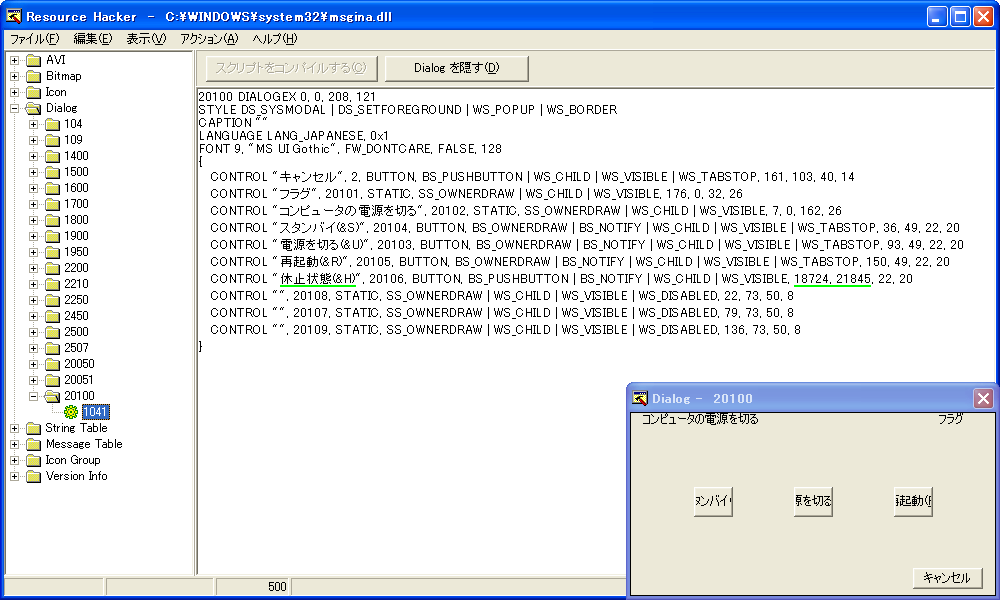Click the スクリプトをコンパイルする(C) button
Viewport: 1000px width, 600px height.
291,68
